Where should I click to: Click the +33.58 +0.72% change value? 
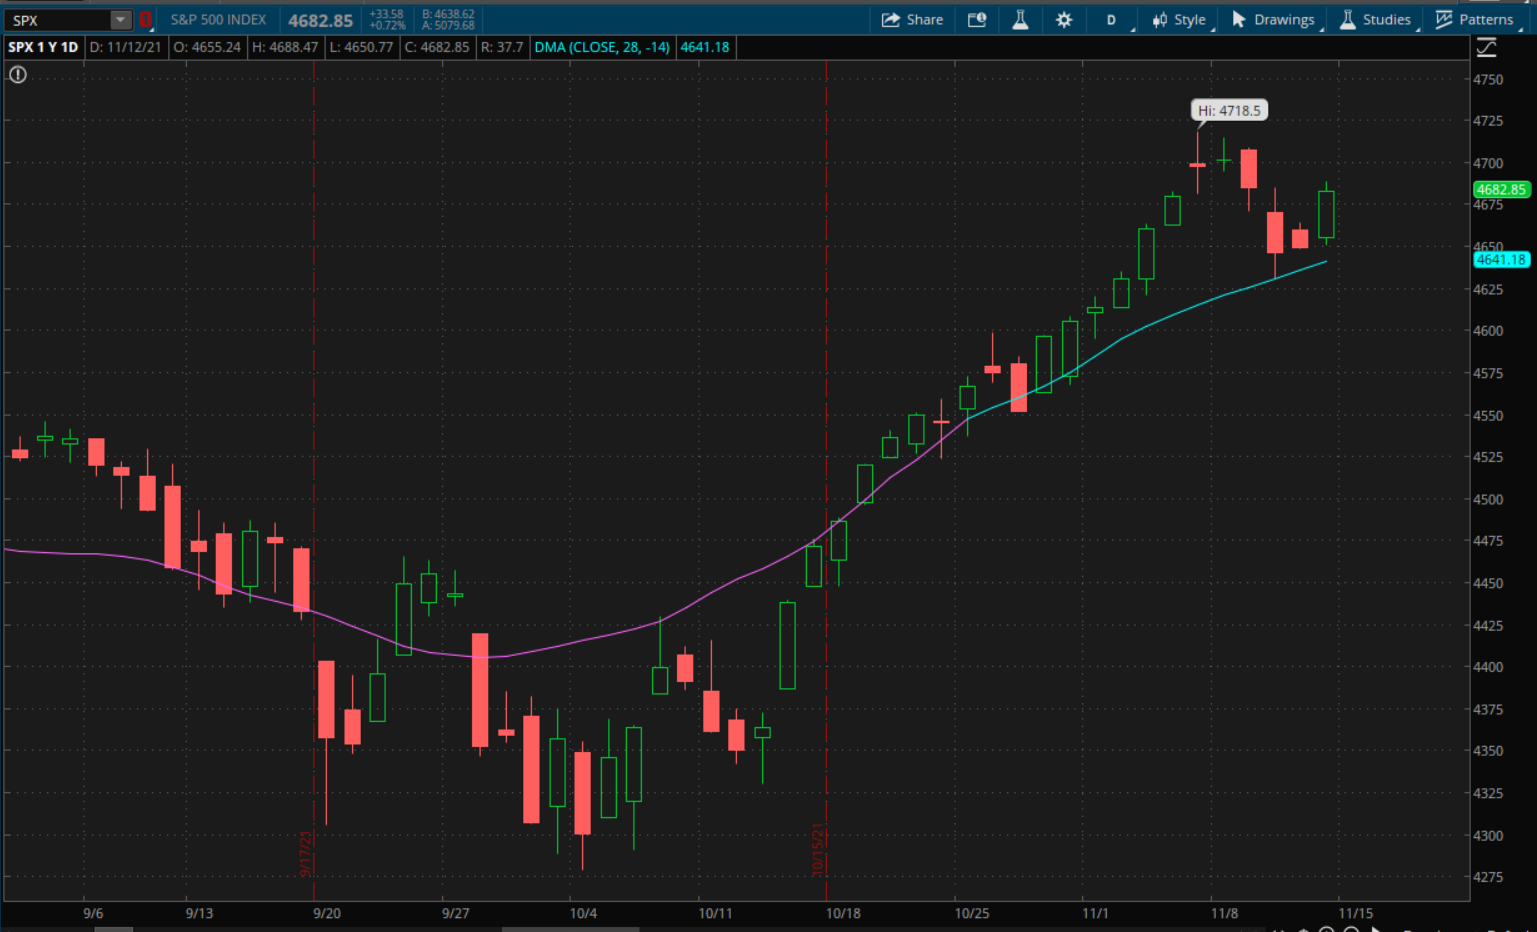tap(387, 20)
